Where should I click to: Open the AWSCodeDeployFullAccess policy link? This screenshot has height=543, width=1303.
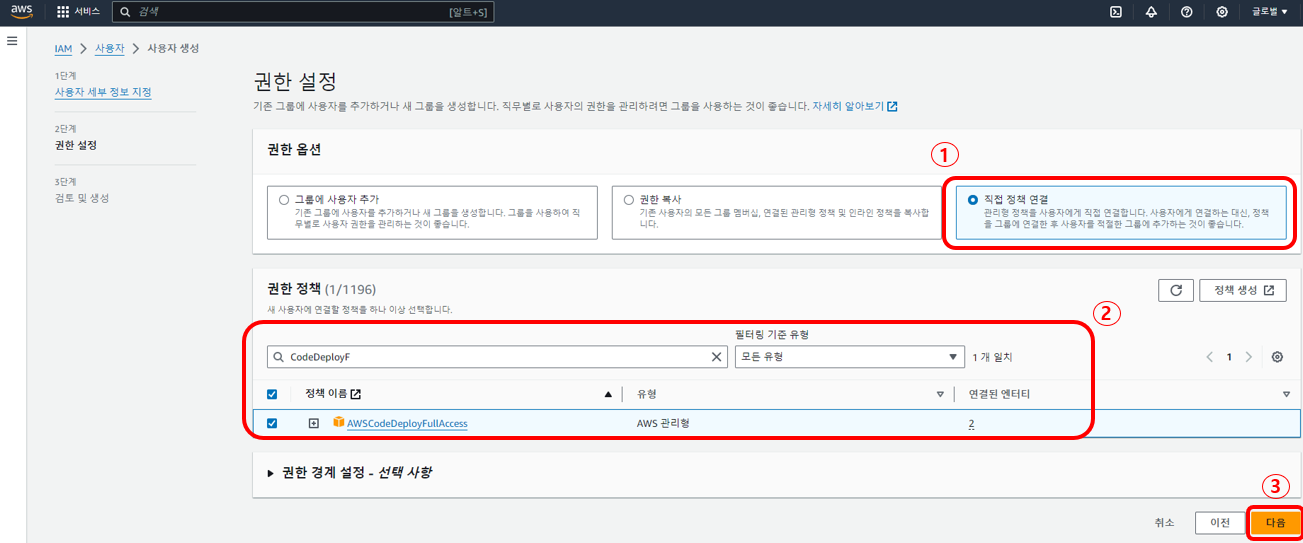(x=407, y=423)
